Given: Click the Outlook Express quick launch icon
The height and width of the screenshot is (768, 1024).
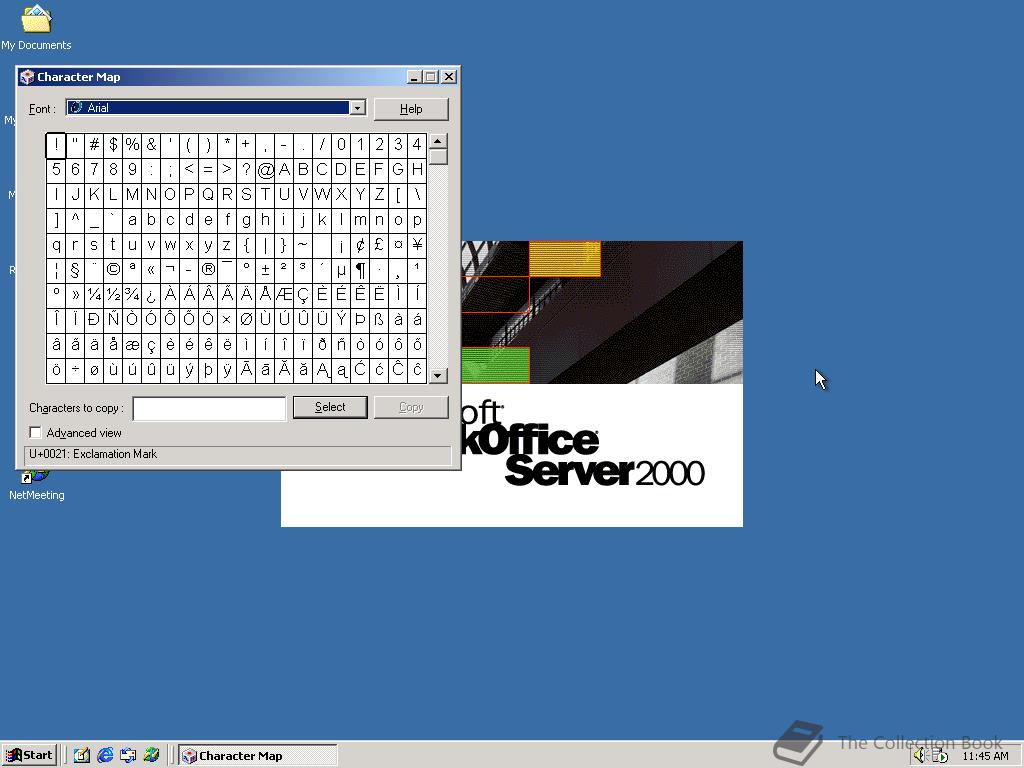Looking at the screenshot, I should tap(128, 756).
